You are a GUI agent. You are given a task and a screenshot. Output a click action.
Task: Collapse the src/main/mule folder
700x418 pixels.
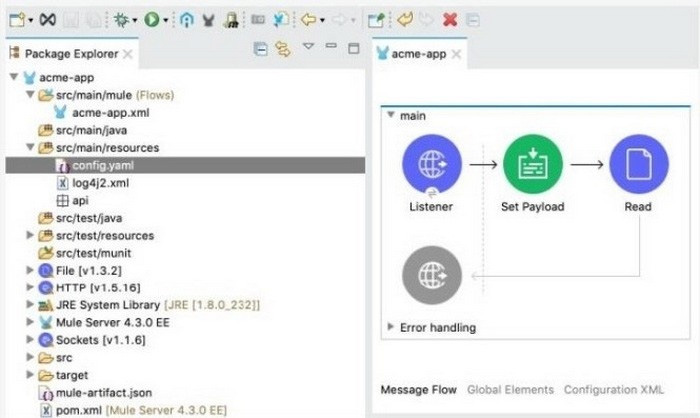[x=30, y=94]
